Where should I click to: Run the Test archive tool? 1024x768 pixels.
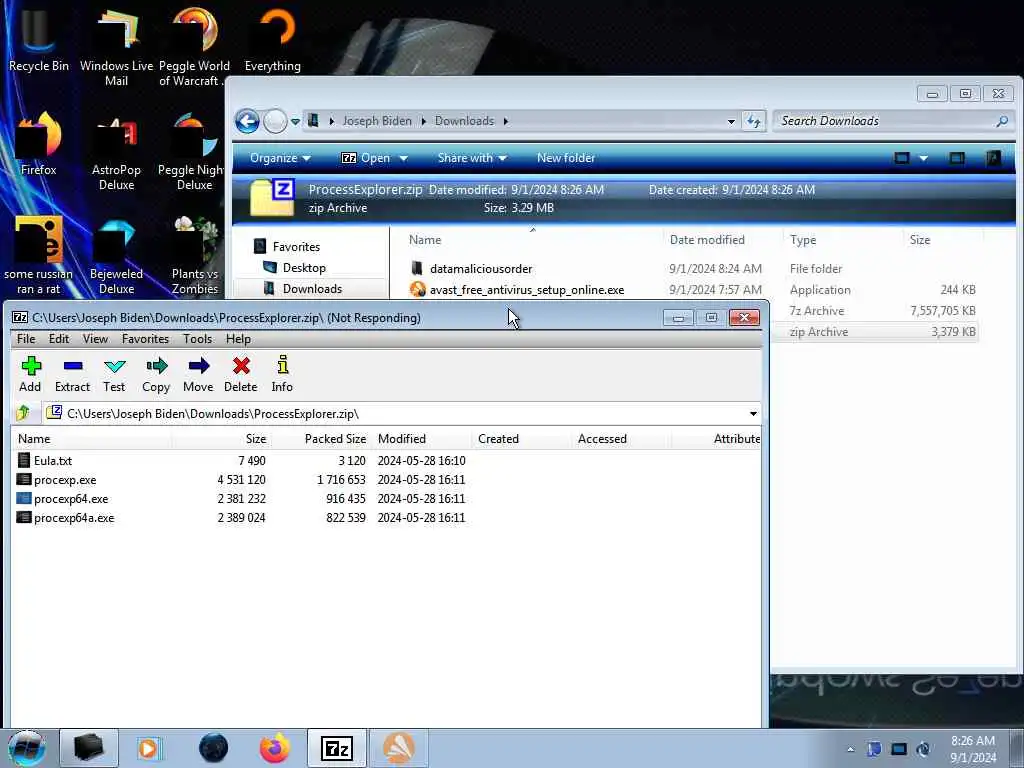[x=114, y=374]
